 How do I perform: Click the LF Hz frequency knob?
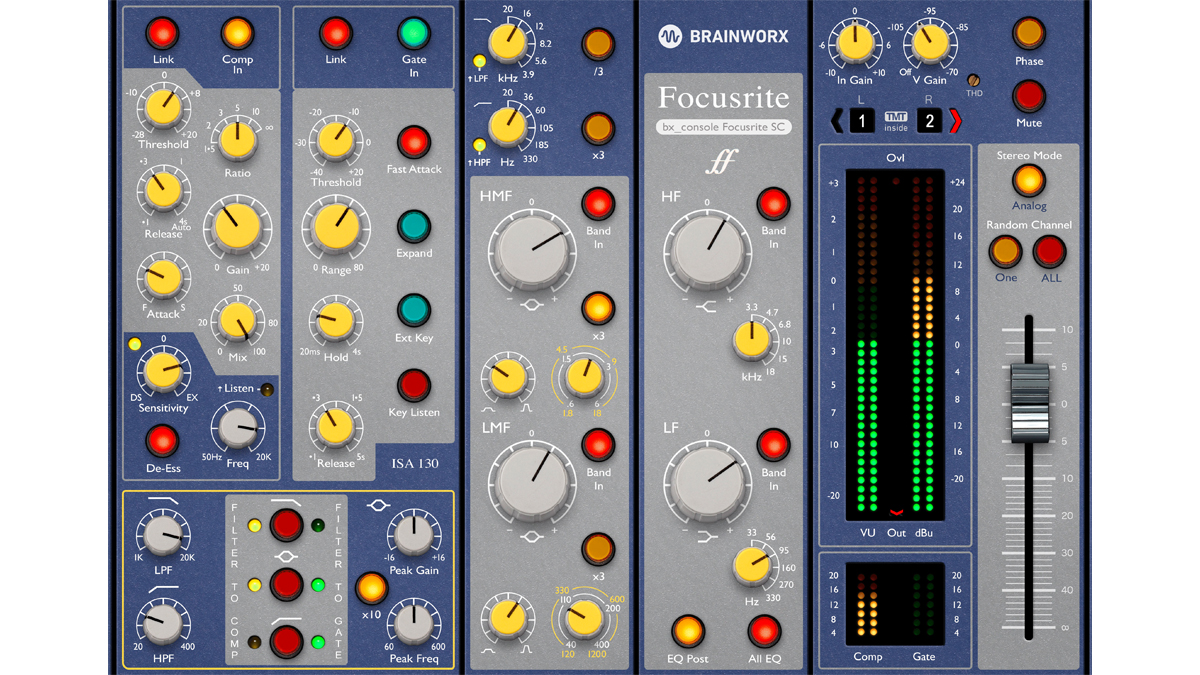[751, 566]
